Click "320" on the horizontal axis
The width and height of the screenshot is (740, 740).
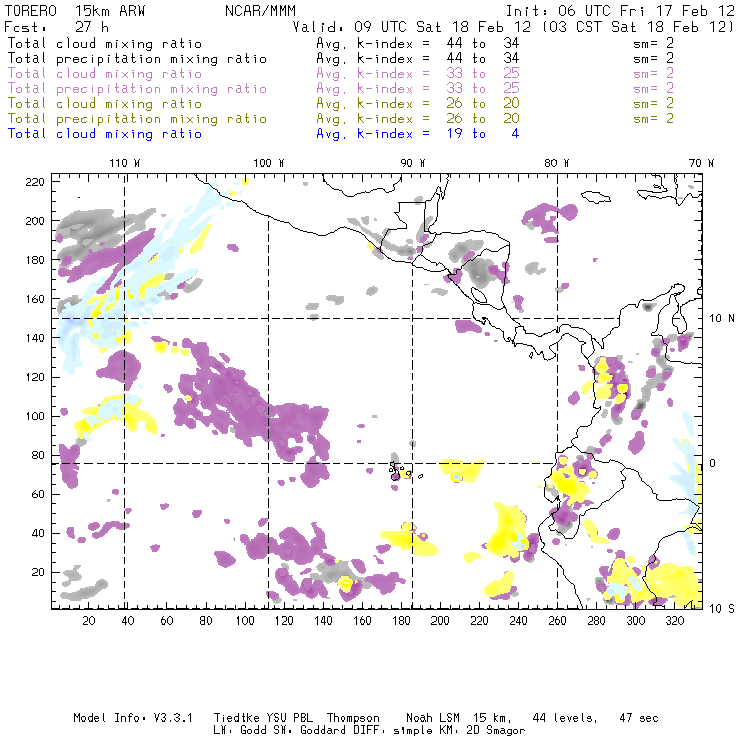tap(675, 621)
